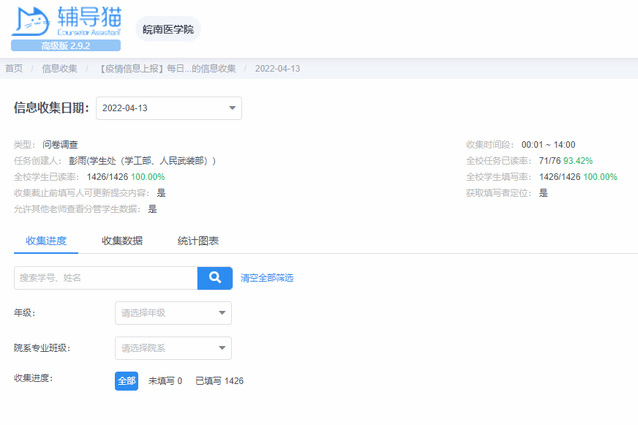Focus the 搜索学号、姓名 search field
Image resolution: width=638 pixels, height=425 pixels.
[105, 277]
